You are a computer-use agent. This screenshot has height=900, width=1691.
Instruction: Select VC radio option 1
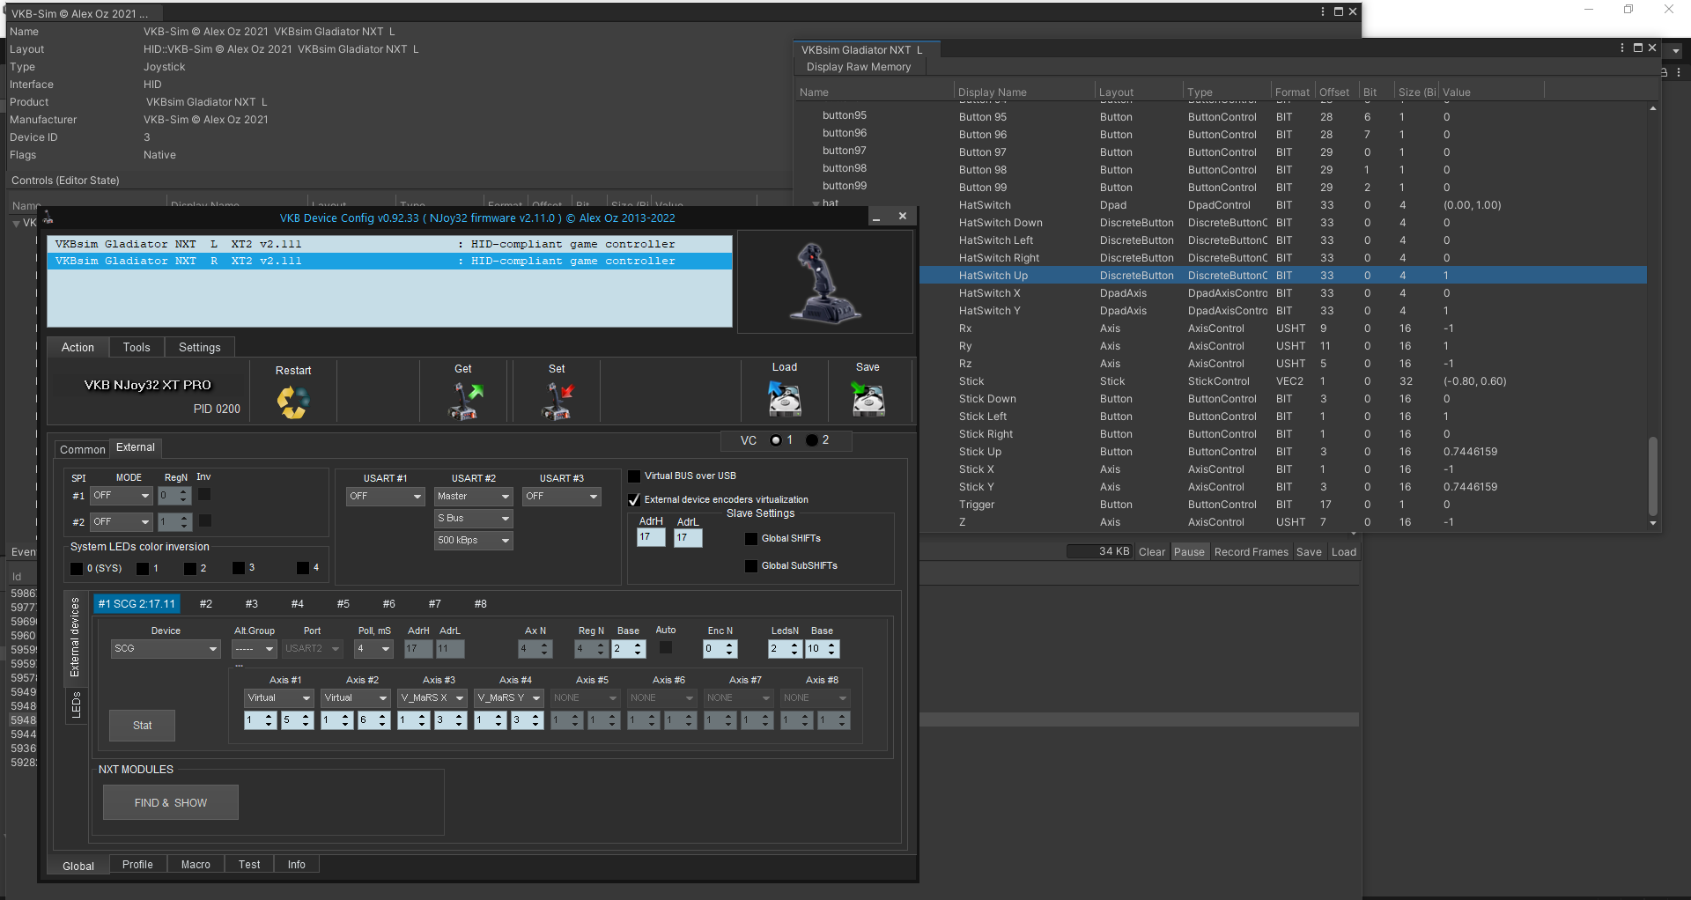click(775, 440)
